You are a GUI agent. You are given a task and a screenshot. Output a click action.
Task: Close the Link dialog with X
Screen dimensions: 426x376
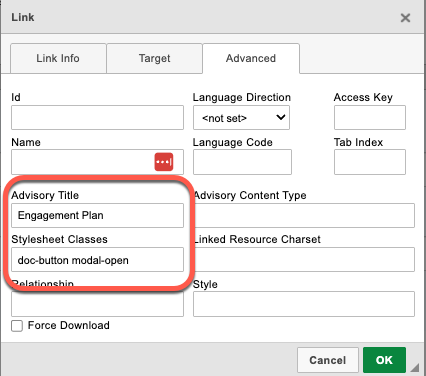[x=405, y=18]
